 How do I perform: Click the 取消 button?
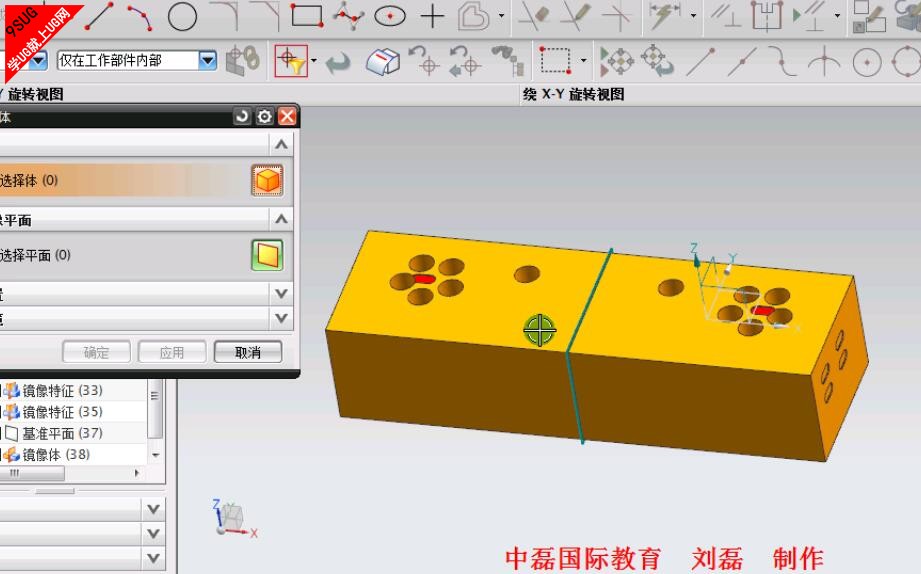point(248,353)
